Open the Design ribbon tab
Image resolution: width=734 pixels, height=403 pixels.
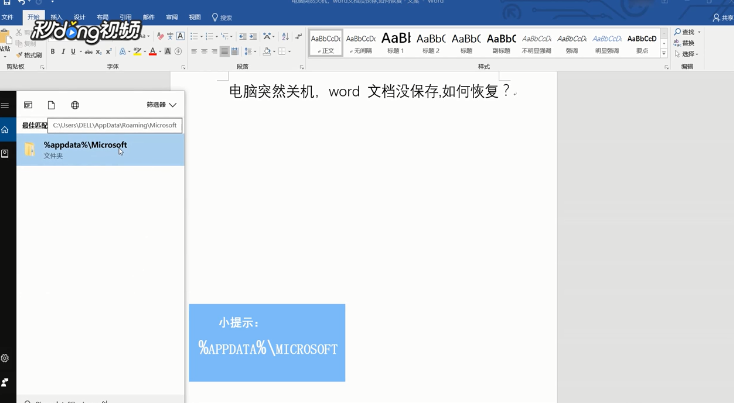pyautogui.click(x=79, y=17)
